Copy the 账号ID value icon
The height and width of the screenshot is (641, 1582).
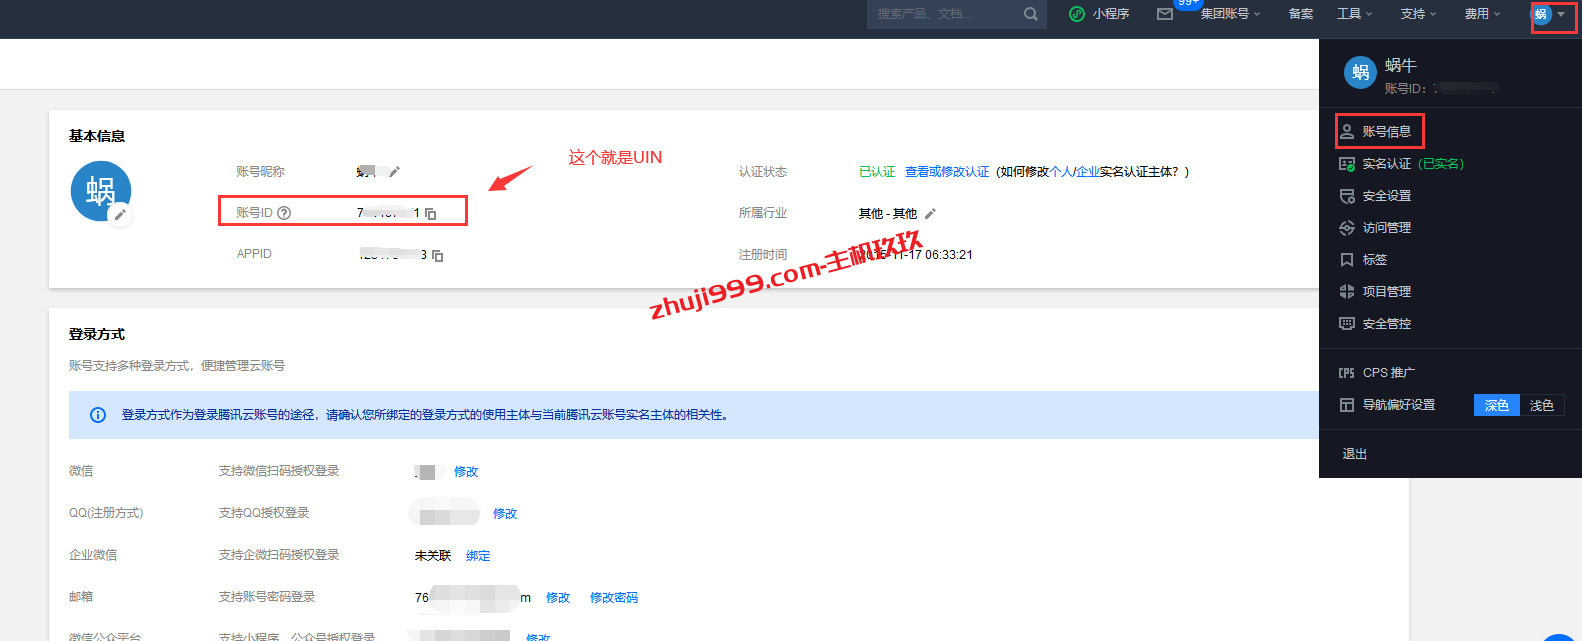click(431, 214)
